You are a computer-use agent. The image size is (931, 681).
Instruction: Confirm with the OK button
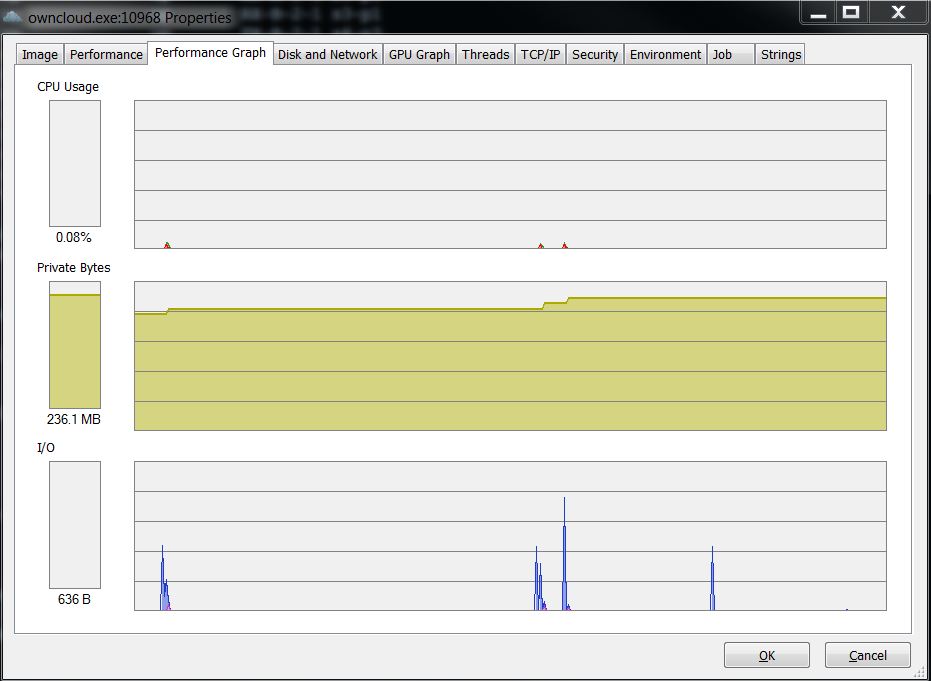[767, 655]
